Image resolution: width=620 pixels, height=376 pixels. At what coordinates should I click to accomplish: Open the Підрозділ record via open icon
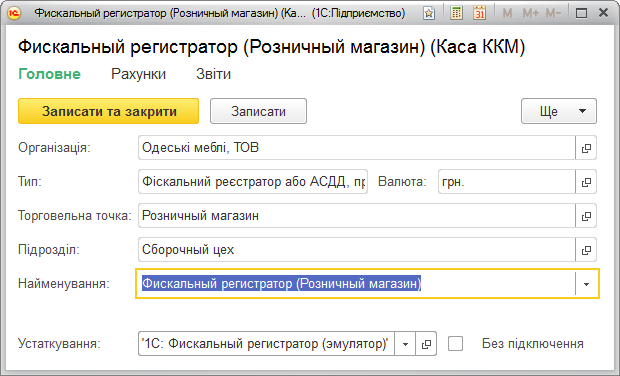pos(586,250)
